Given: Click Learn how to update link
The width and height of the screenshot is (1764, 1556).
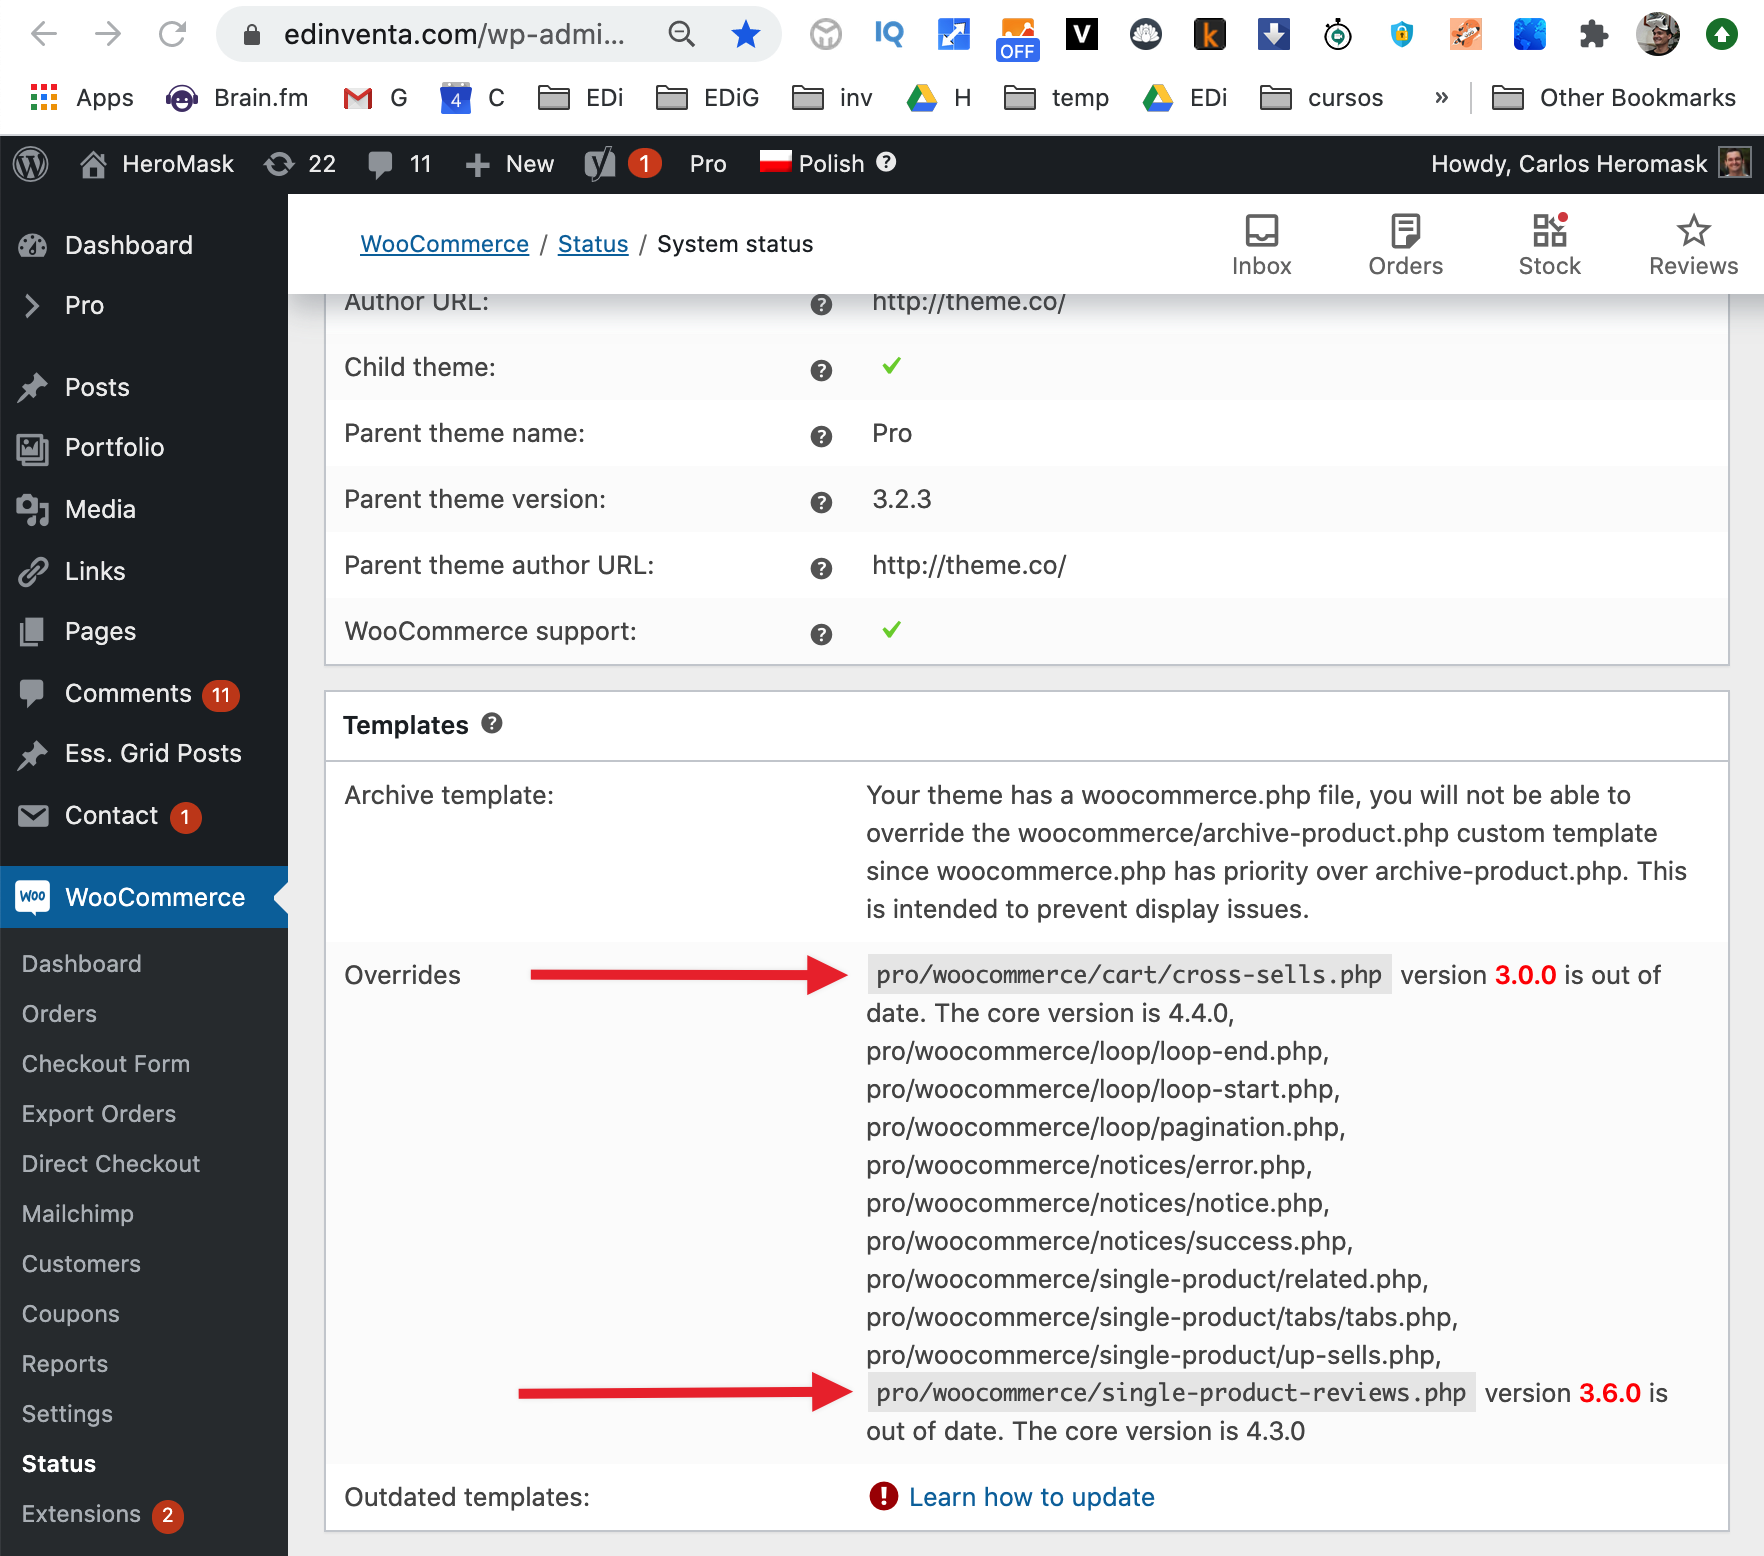Looking at the screenshot, I should (x=1031, y=1497).
